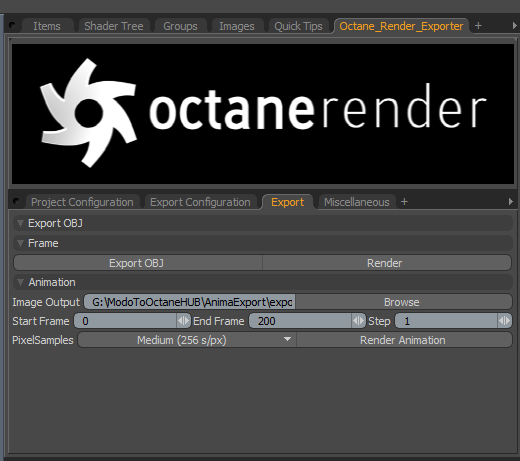Edit the Image Output path field
520x461 pixels.
click(x=189, y=302)
